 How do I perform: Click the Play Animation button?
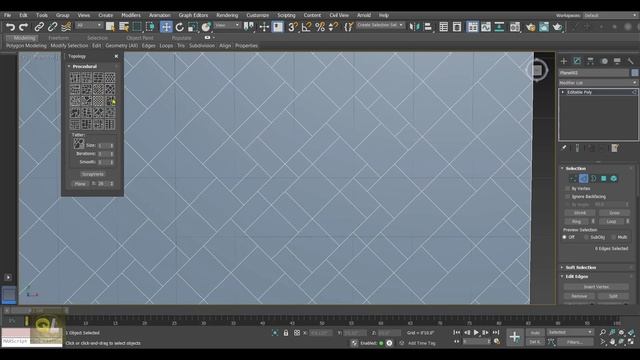coord(476,333)
